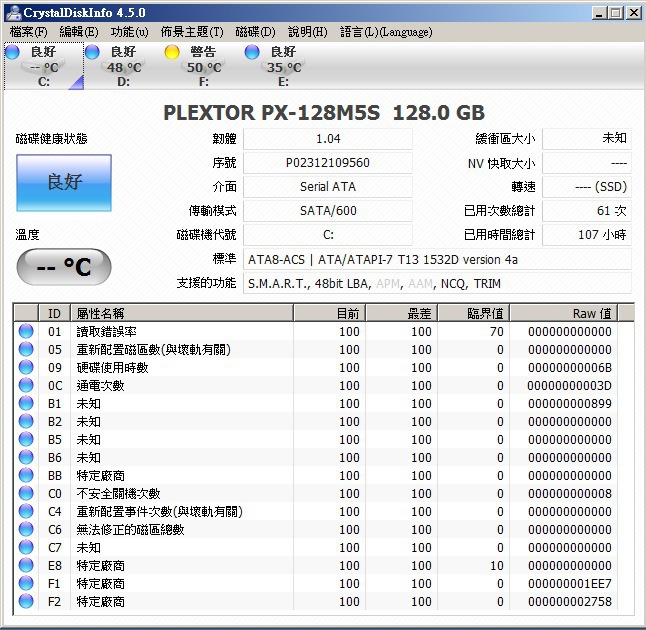Image resolution: width=646 pixels, height=630 pixels.
Task: Click status orb of attribute 01 讀取錯誤率
Action: point(26,331)
